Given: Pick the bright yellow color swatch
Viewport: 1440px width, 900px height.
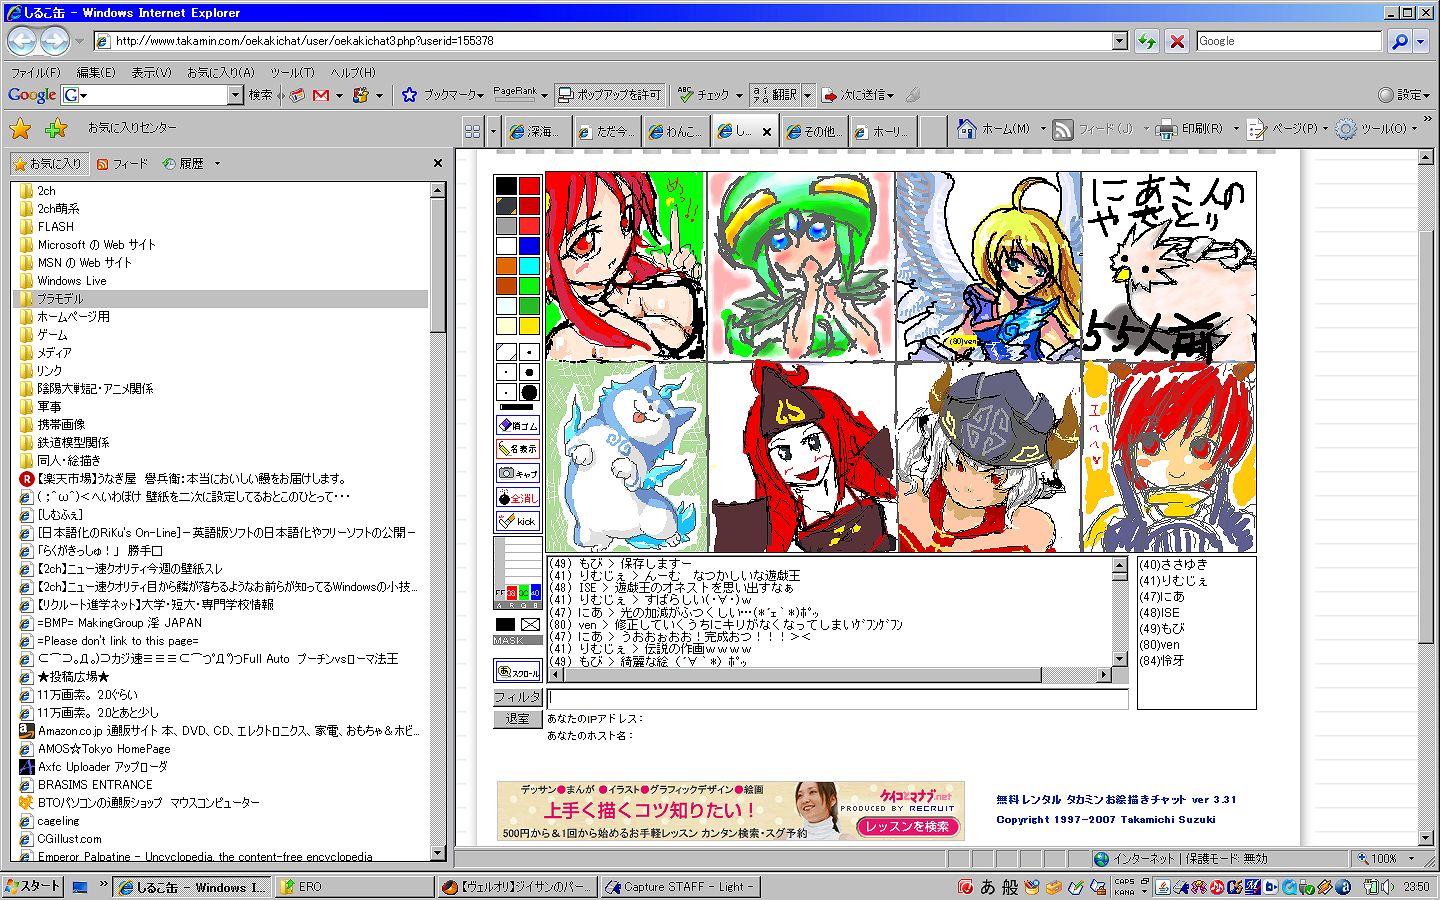Looking at the screenshot, I should click(529, 326).
